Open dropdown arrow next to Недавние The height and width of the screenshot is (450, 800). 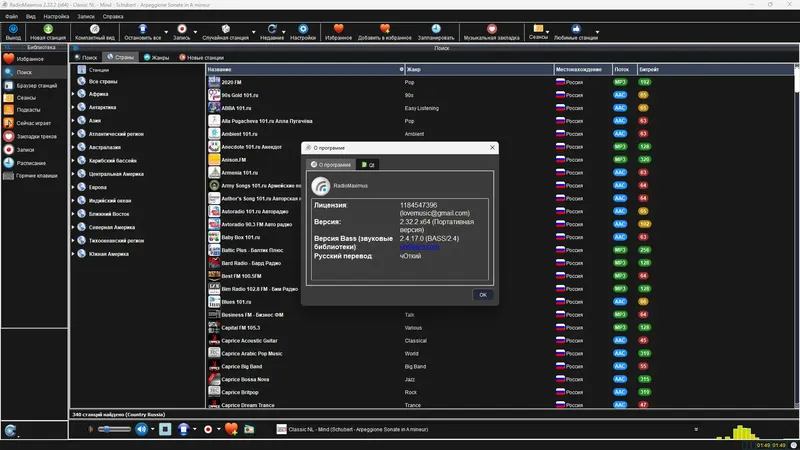(x=284, y=32)
